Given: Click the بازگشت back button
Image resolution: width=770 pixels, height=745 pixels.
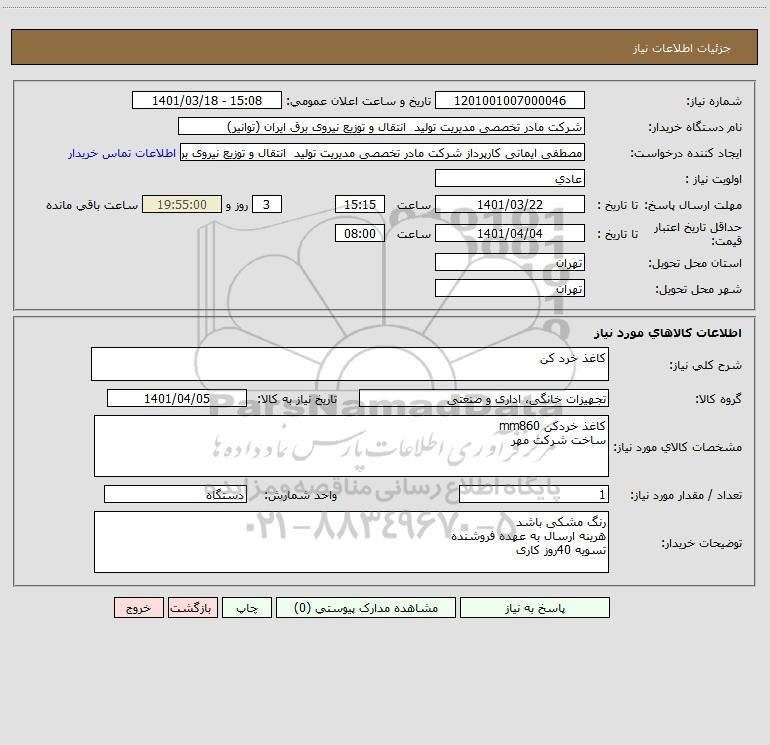Looking at the screenshot, I should [x=192, y=608].
